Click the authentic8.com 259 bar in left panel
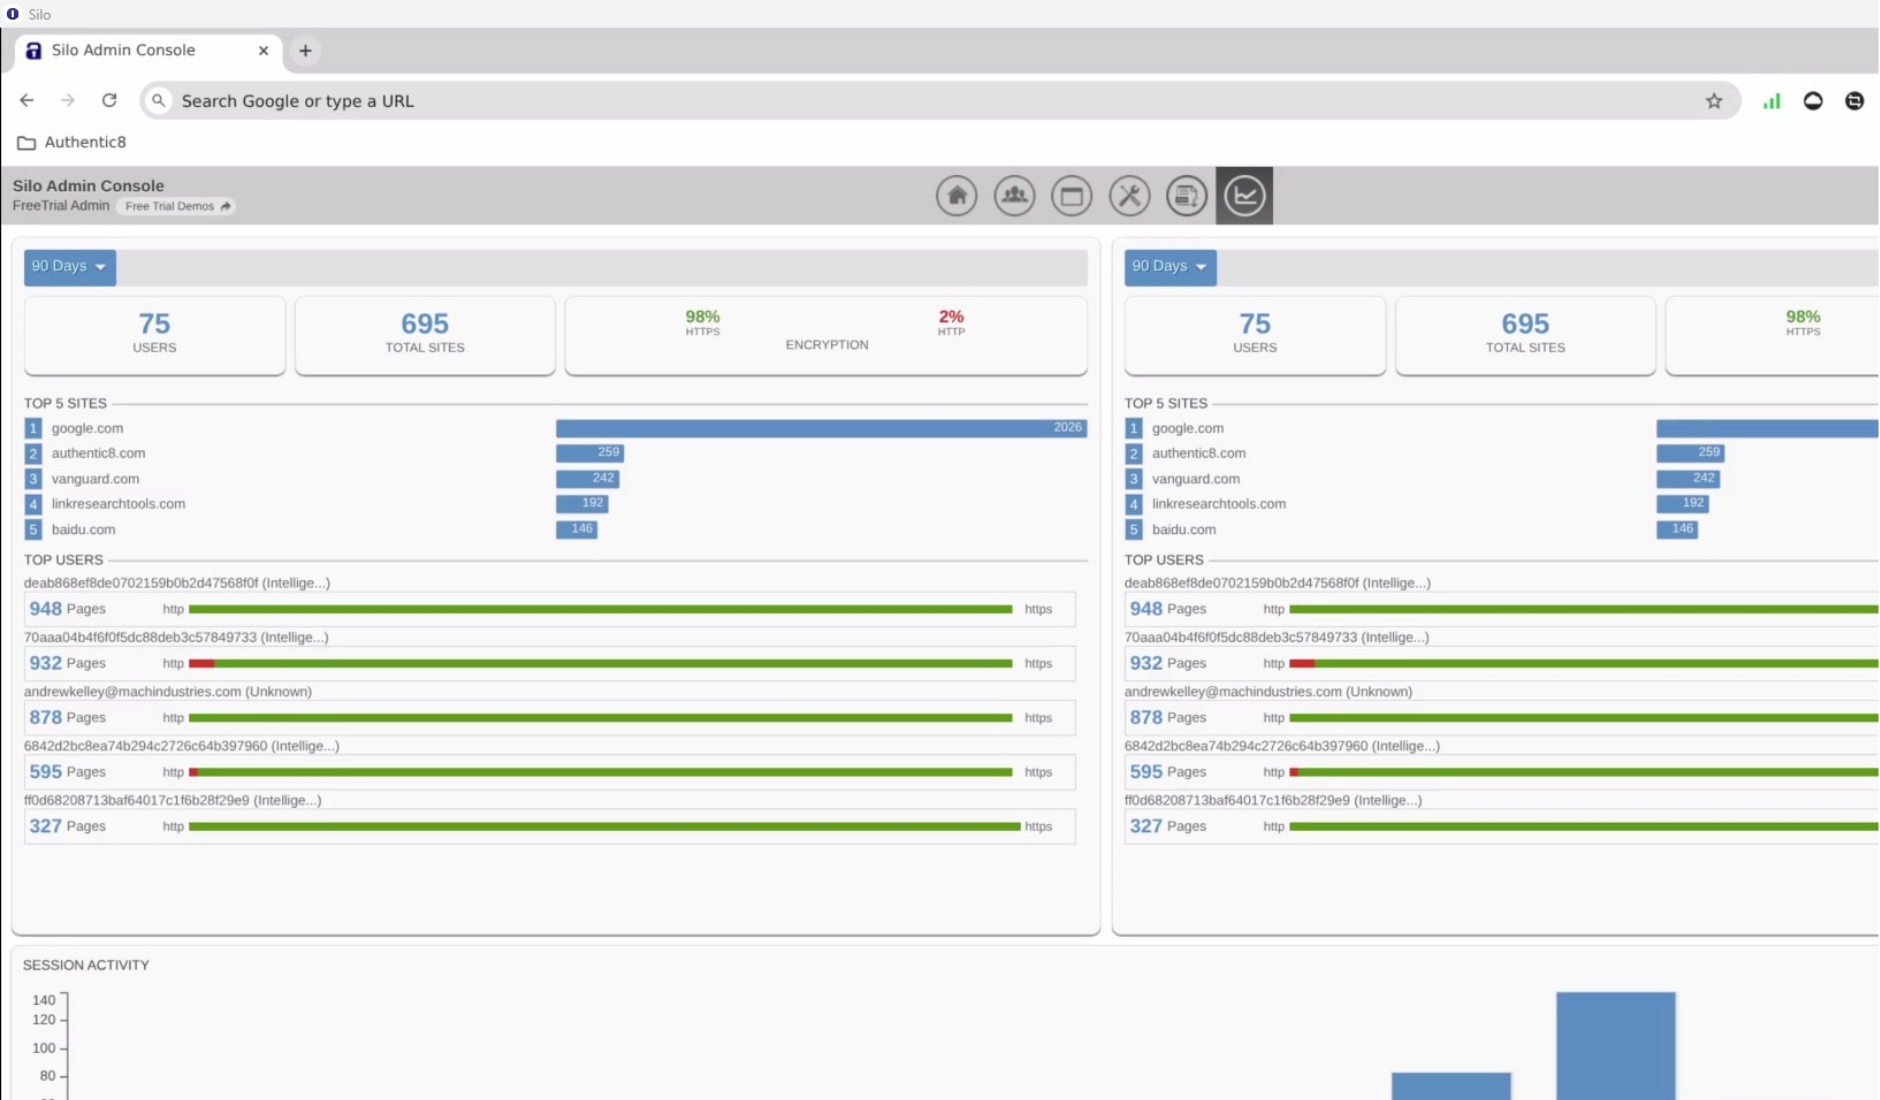 pos(590,453)
